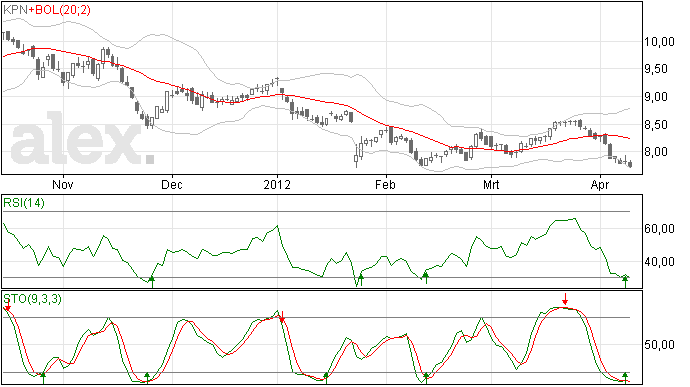690x387 pixels.
Task: Click the 60,00 RSI axis value
Action: [x=659, y=229]
